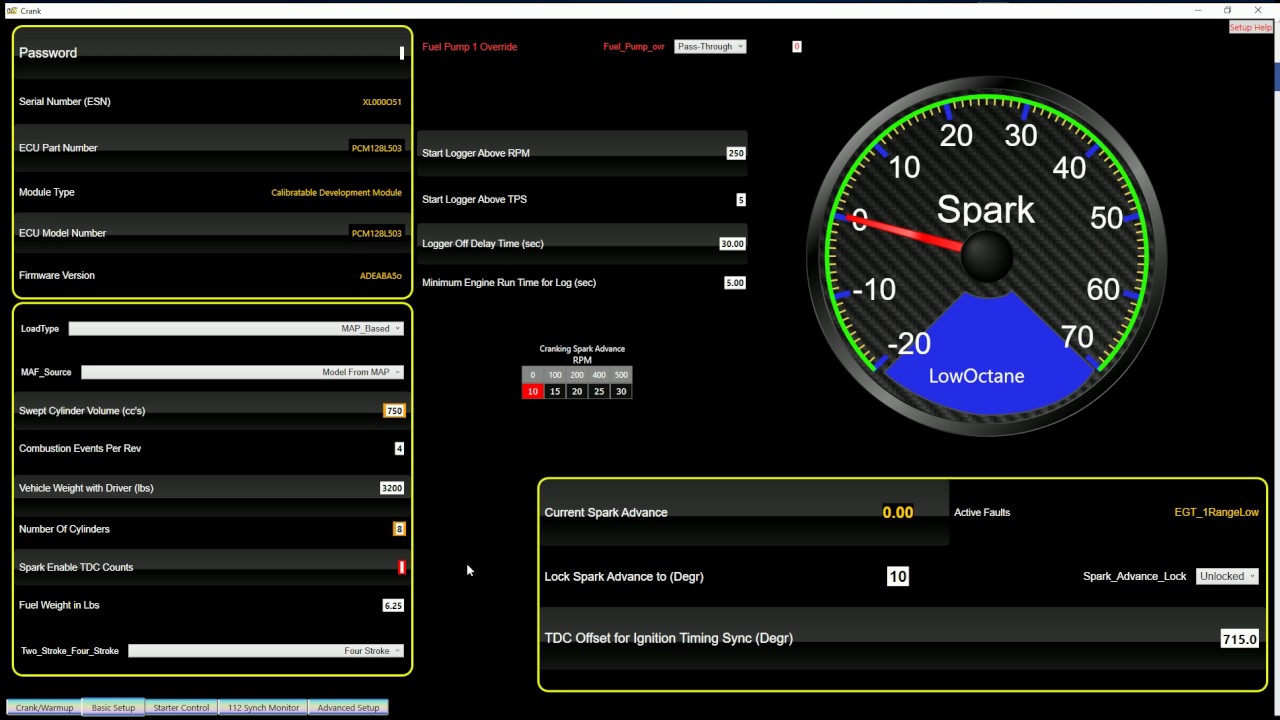The image size is (1280, 720).
Task: Click the ECU Part Number value
Action: (x=377, y=148)
